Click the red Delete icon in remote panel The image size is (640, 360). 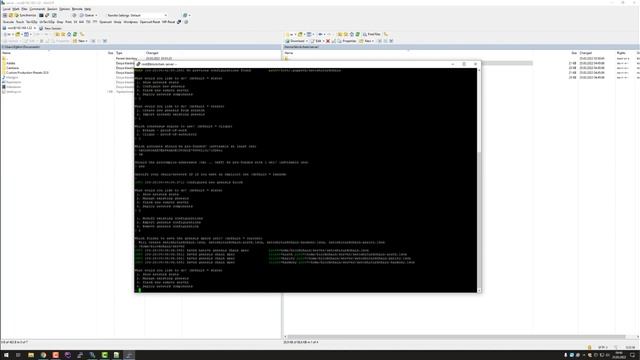328,41
